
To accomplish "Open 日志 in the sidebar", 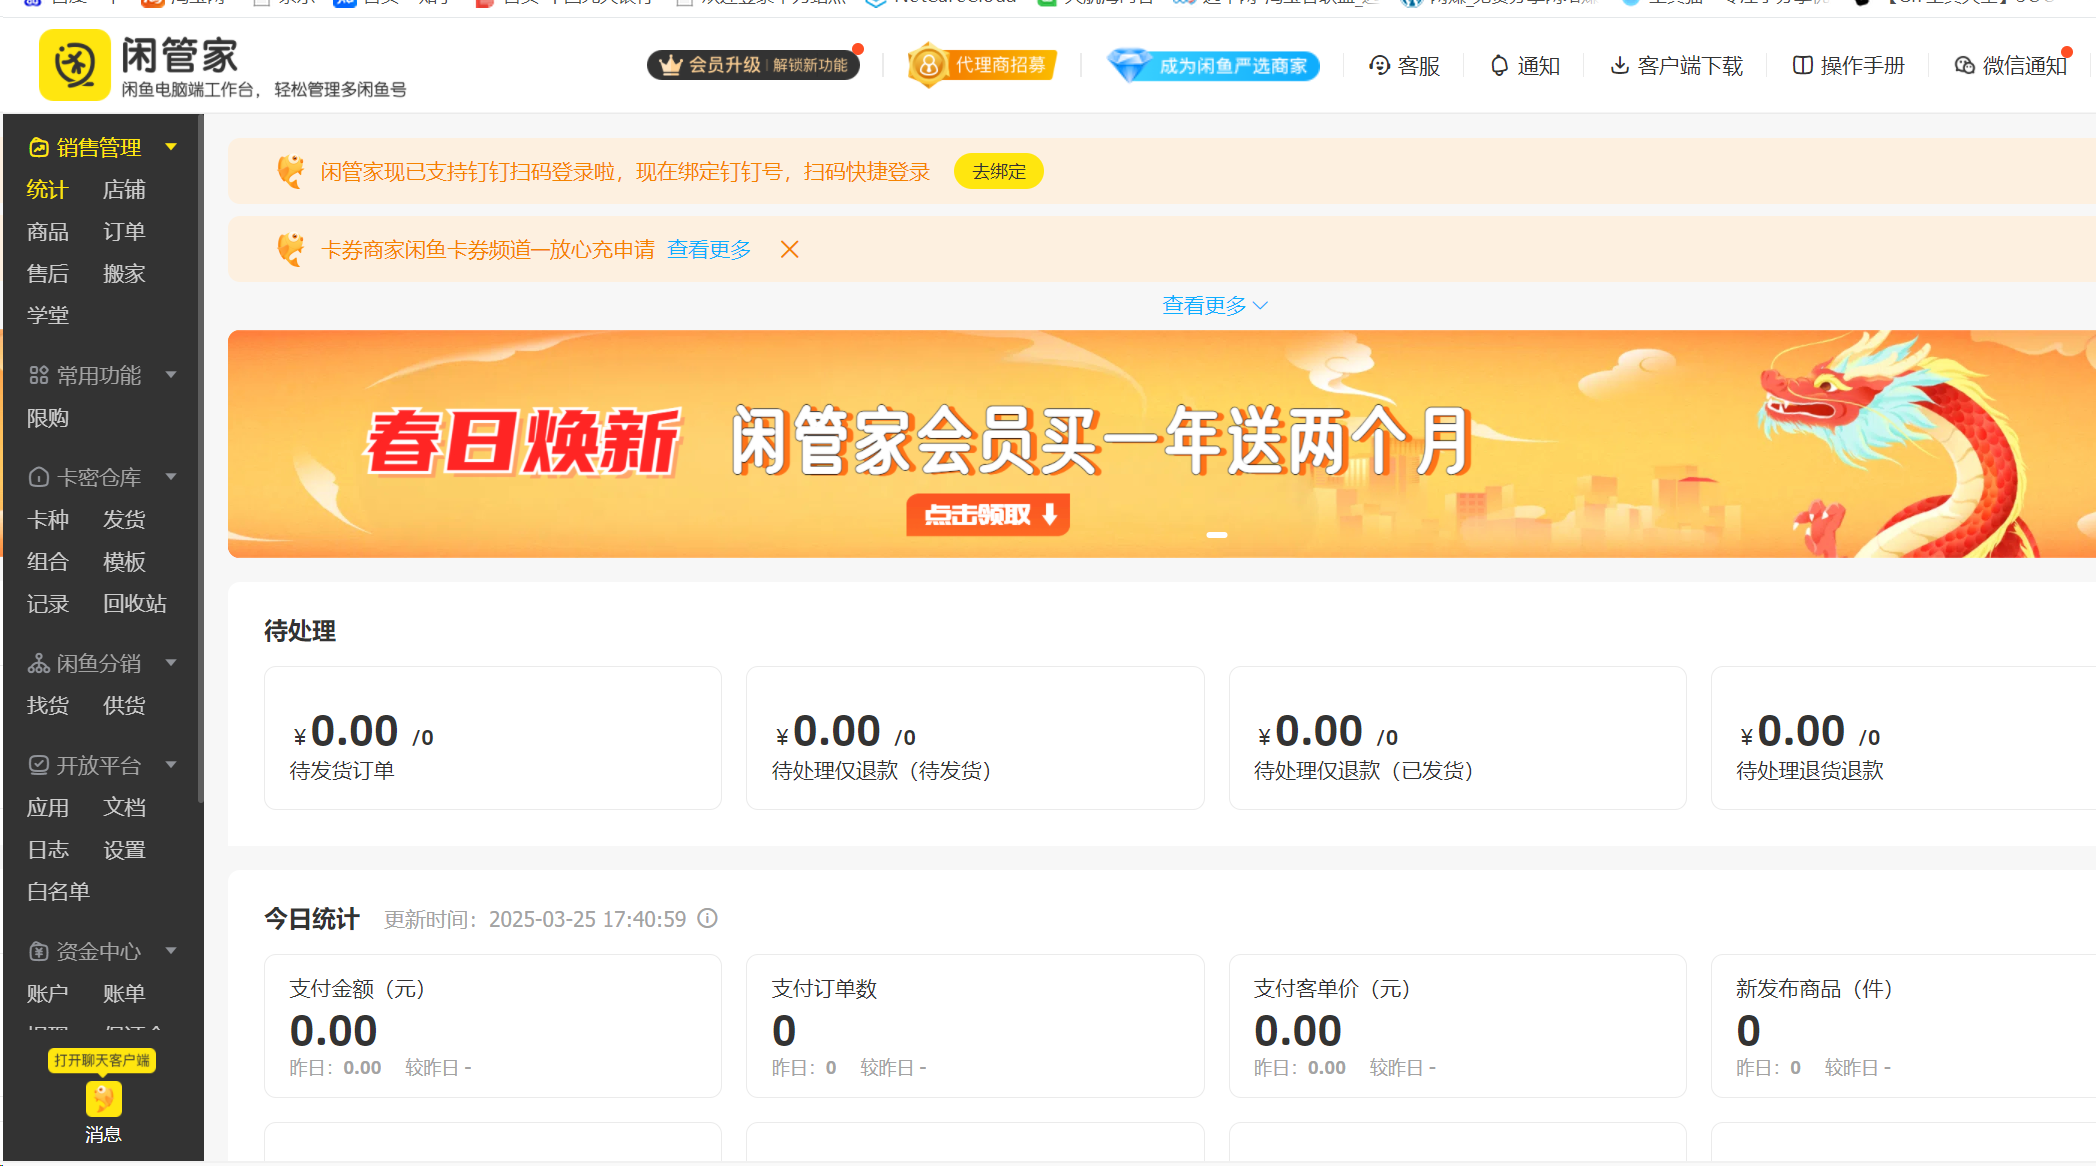I will click(x=48, y=850).
